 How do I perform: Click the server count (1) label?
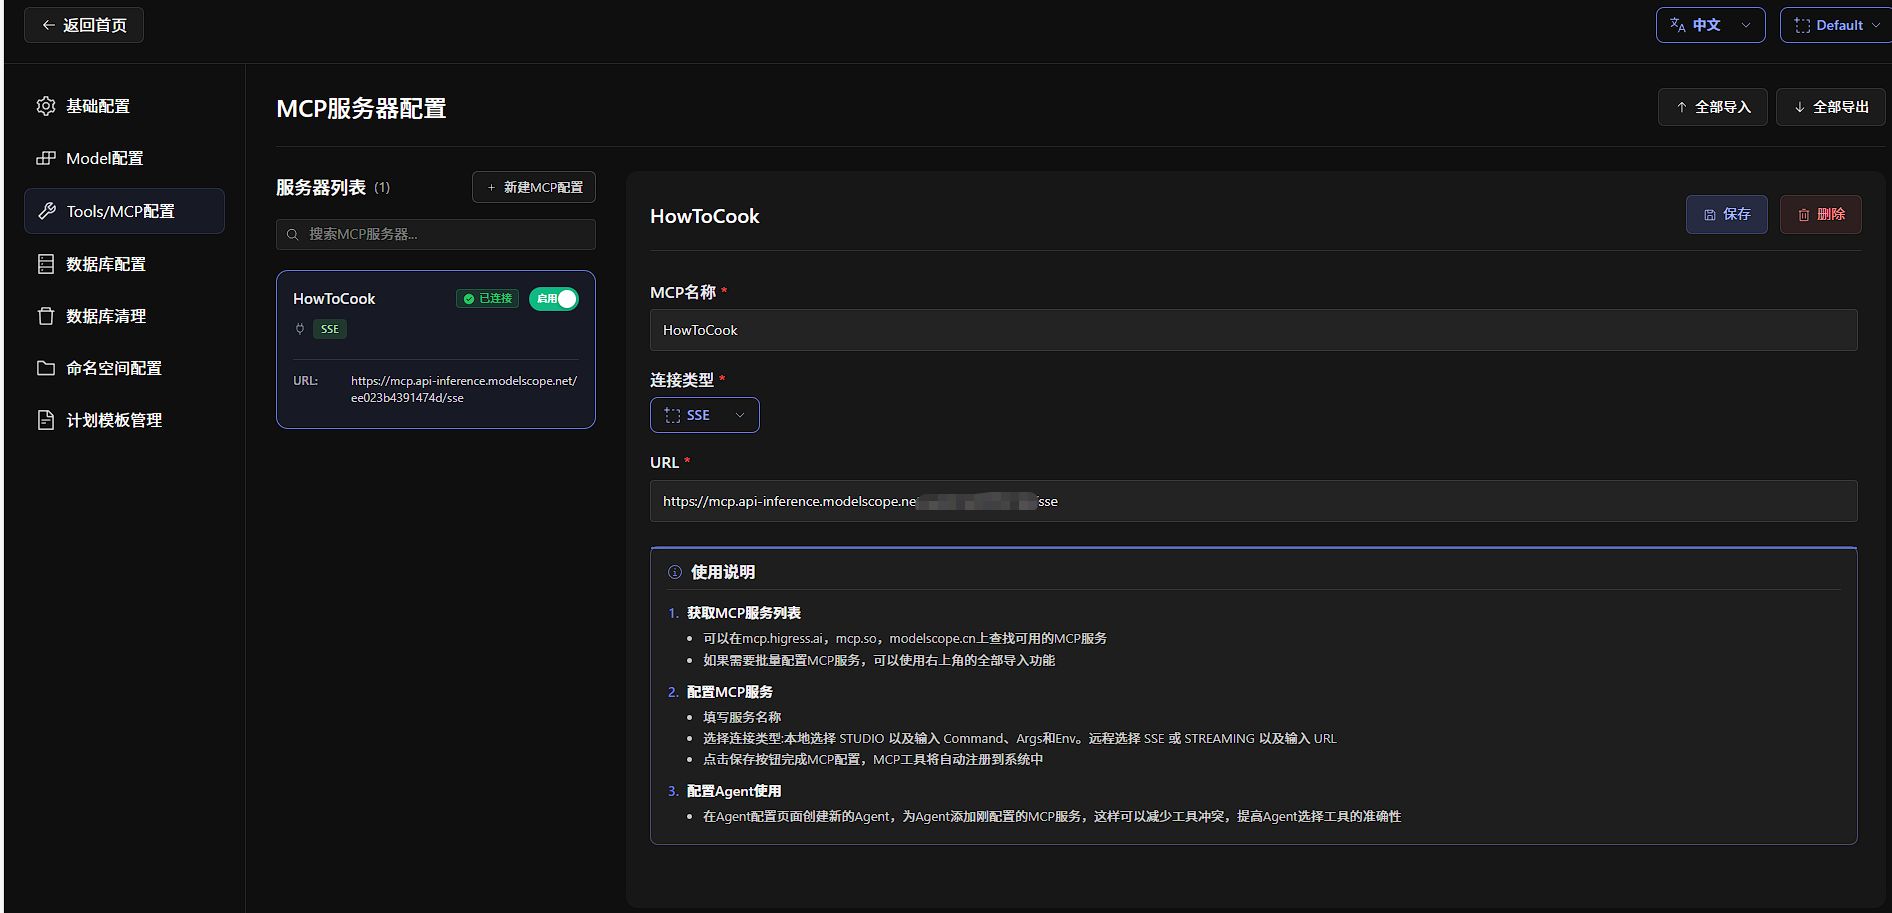pyautogui.click(x=382, y=187)
